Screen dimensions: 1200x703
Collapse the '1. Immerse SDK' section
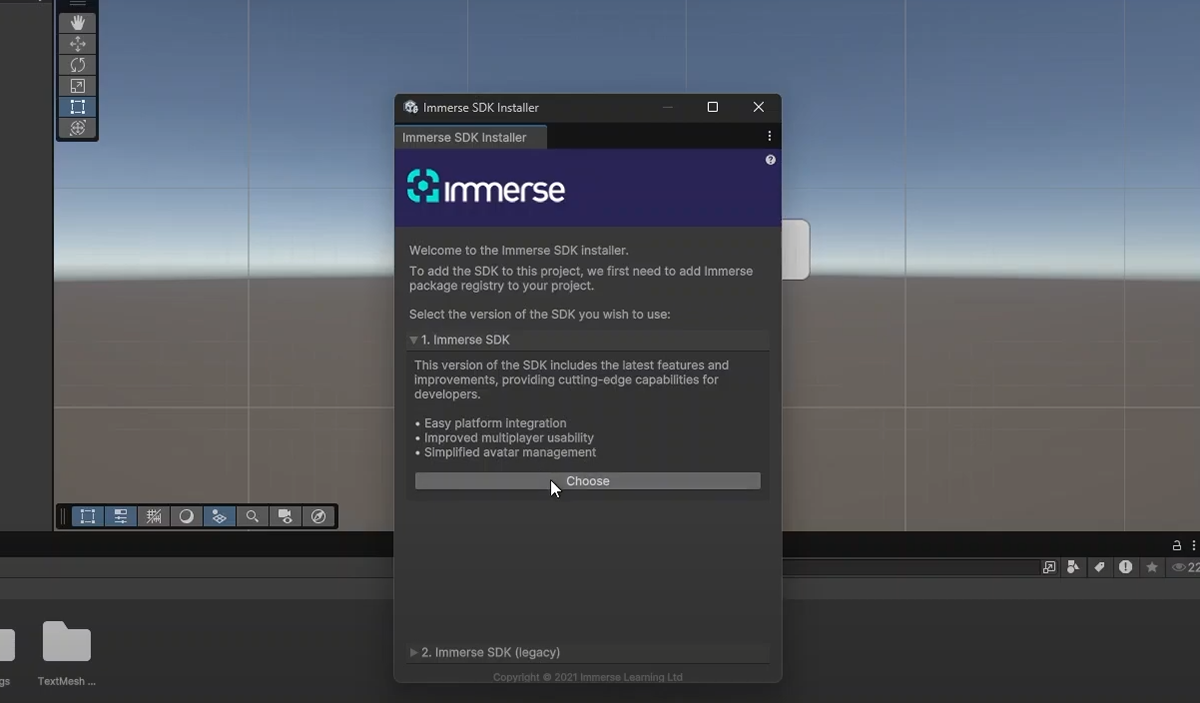pyautogui.click(x=588, y=340)
